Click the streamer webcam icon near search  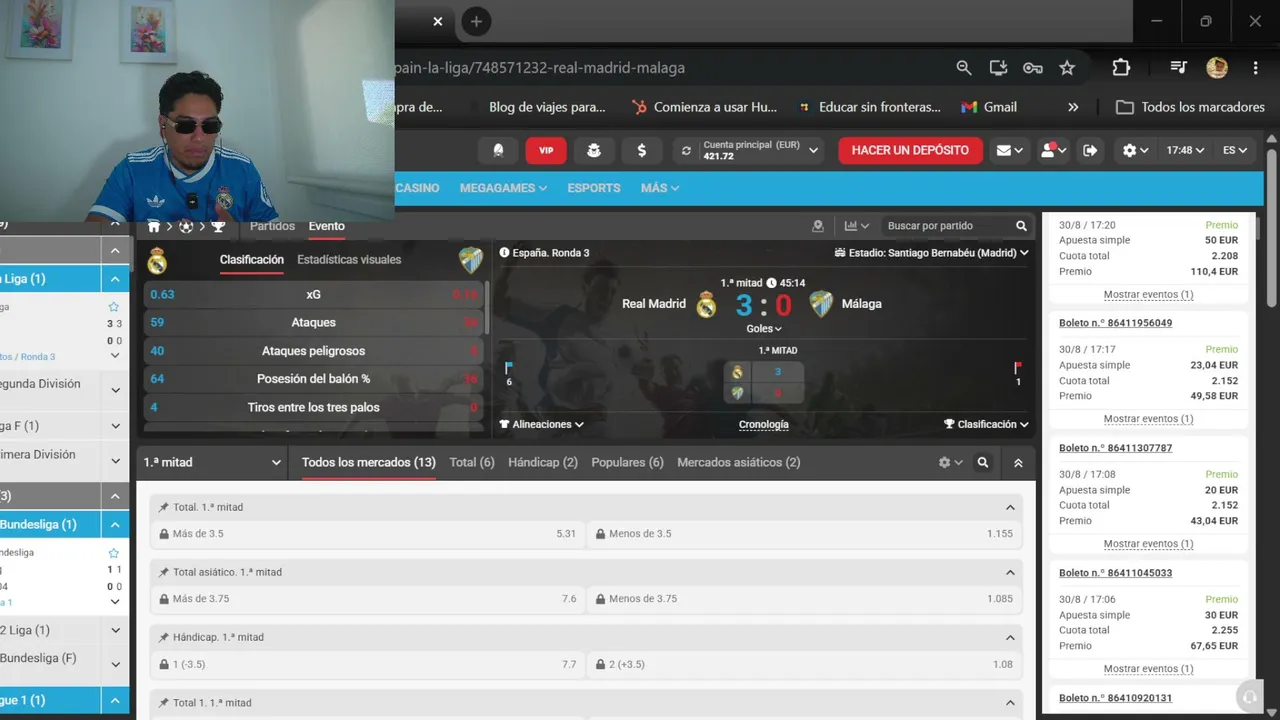(x=818, y=226)
